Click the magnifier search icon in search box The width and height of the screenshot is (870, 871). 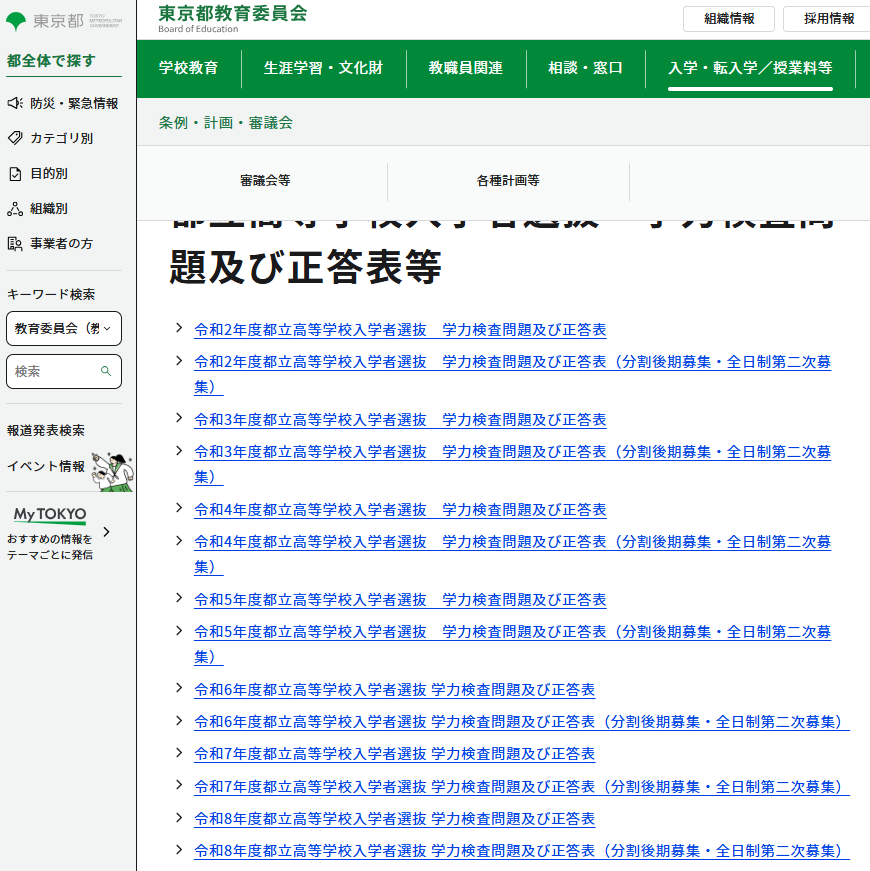tap(106, 371)
